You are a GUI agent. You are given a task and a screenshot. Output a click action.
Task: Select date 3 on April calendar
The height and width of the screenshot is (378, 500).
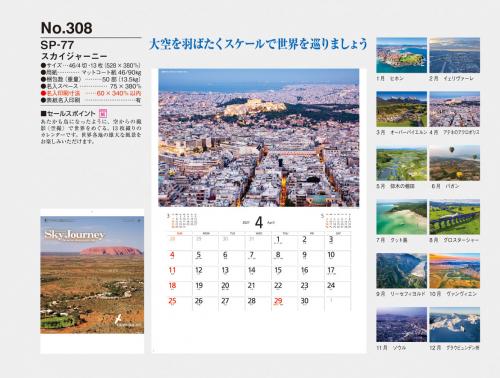point(331,239)
